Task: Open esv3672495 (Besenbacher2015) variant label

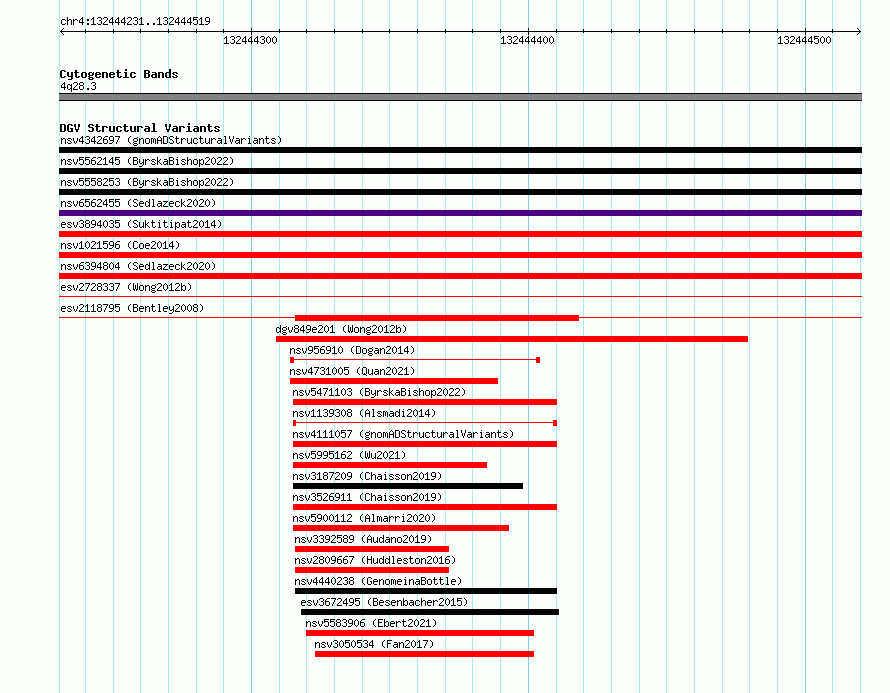Action: pyautogui.click(x=384, y=602)
